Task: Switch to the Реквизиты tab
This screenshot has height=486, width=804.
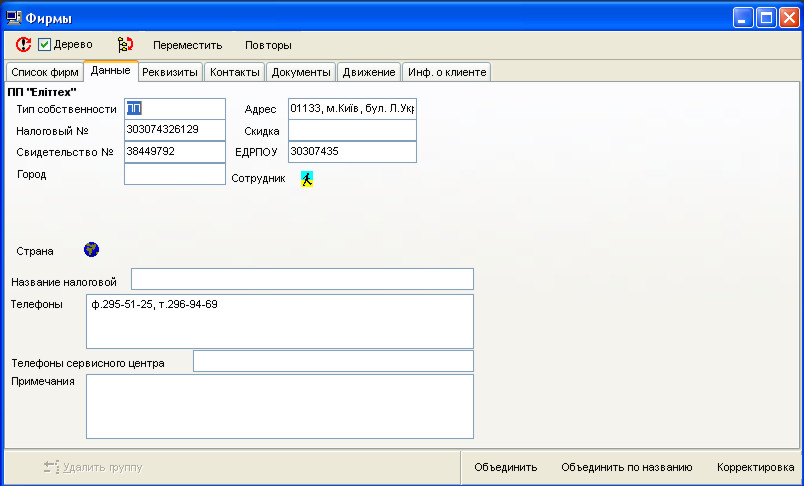Action: point(170,72)
